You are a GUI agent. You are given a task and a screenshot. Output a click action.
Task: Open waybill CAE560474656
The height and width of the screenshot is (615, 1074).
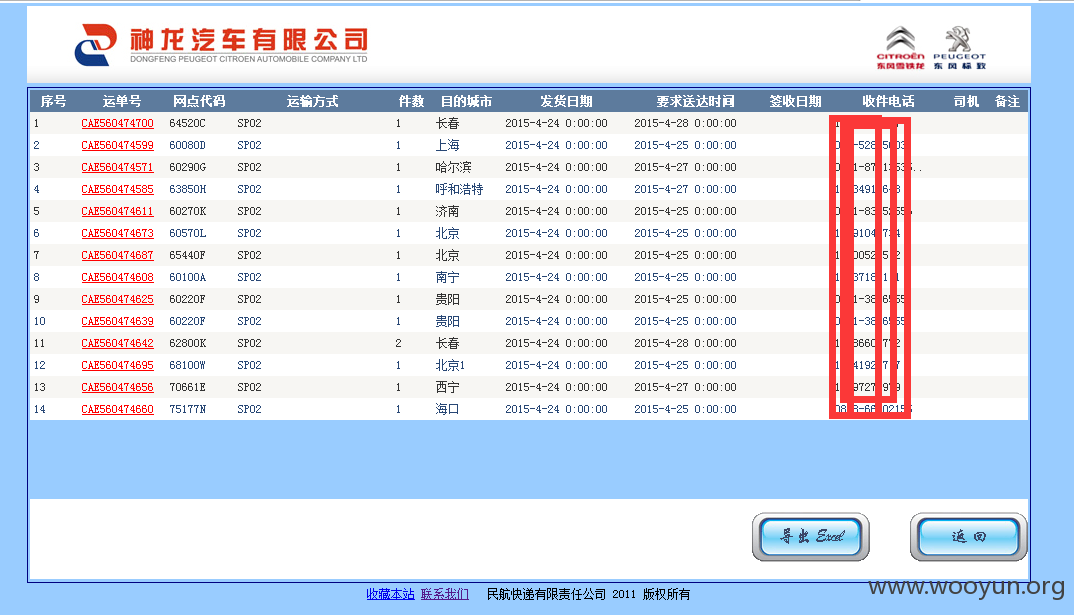[117, 387]
